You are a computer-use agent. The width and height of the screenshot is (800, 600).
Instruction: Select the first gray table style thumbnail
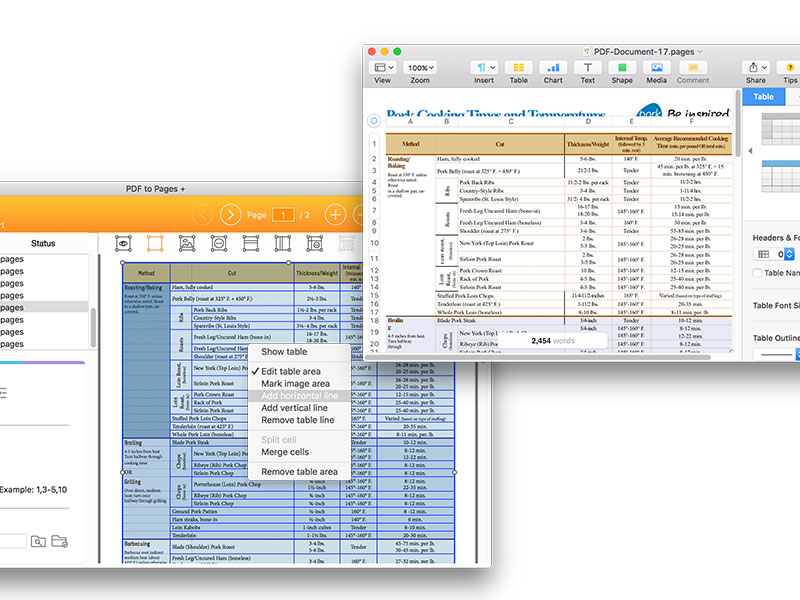(781, 129)
